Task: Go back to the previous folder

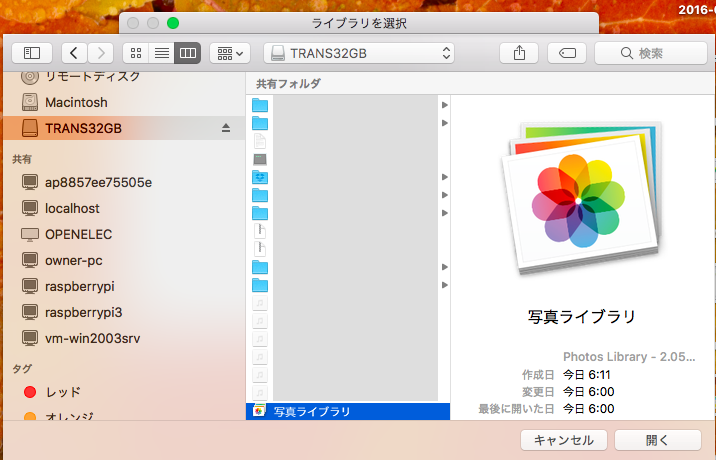Action: click(x=74, y=53)
